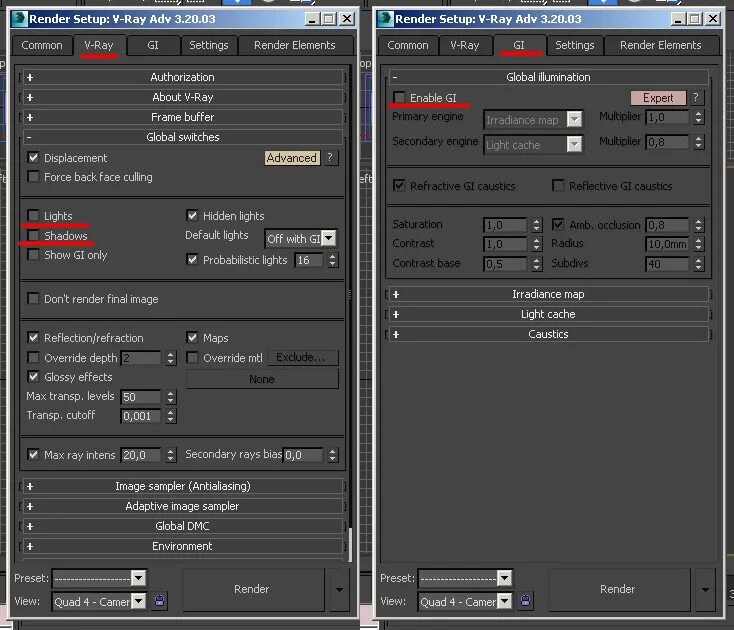734x630 pixels.
Task: Open View dropdown in left window
Action: coord(138,601)
